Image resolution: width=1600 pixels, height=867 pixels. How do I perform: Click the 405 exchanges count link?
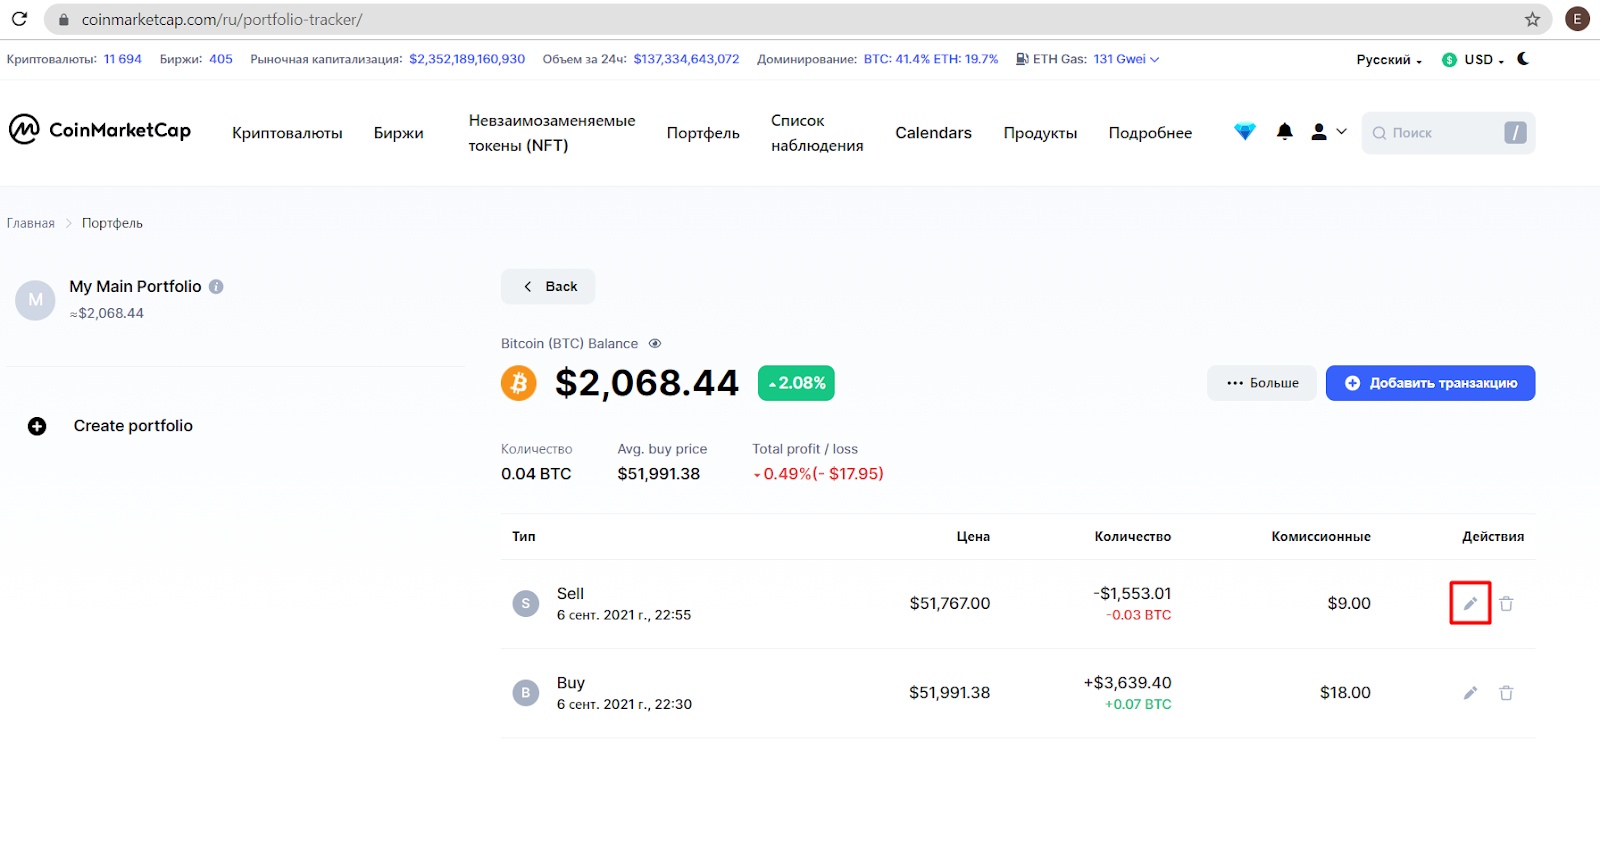(221, 59)
